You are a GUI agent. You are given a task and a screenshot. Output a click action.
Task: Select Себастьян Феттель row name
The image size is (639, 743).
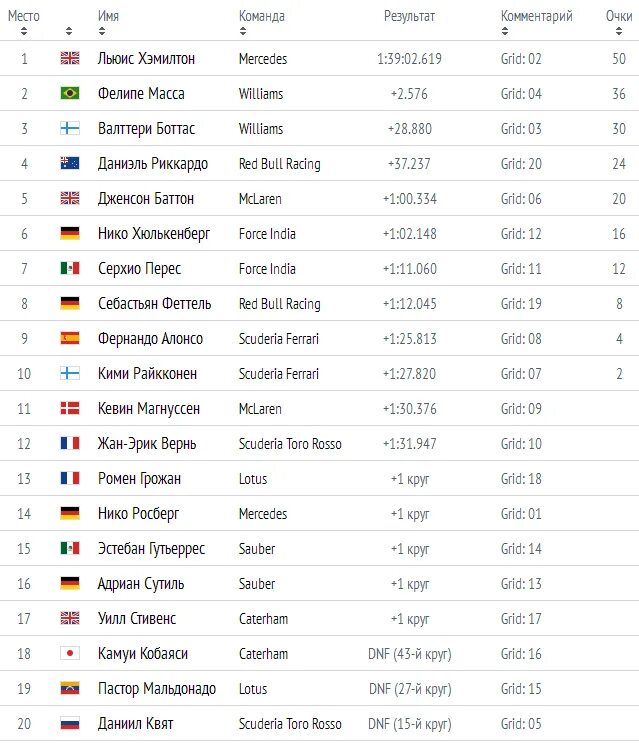point(154,303)
